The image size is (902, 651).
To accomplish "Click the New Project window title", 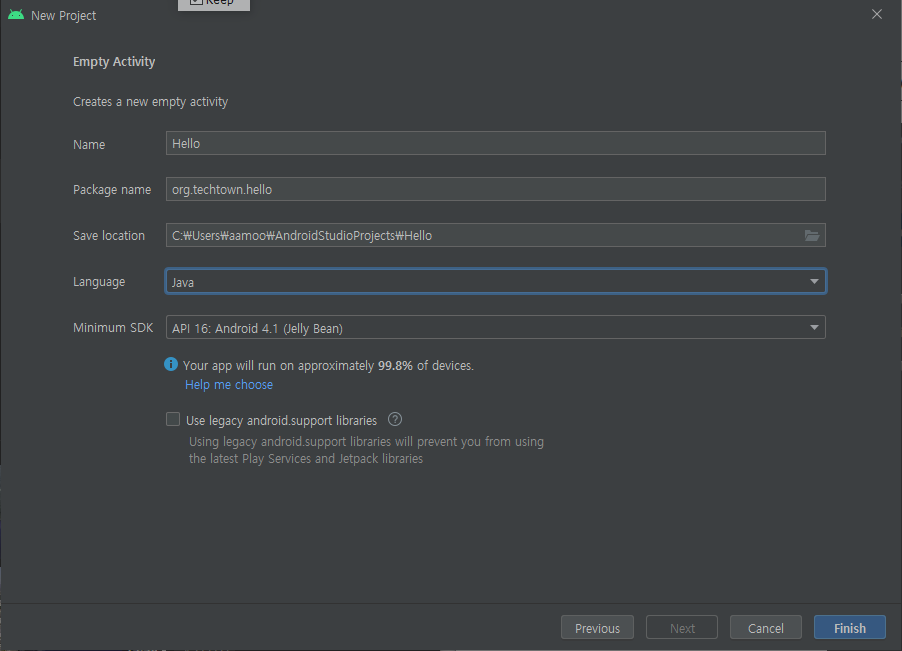I will [x=63, y=16].
